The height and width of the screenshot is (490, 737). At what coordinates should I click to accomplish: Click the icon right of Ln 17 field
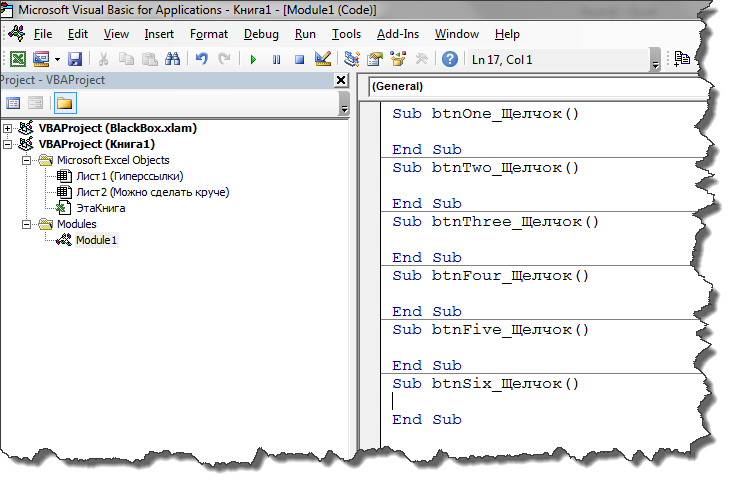(682, 59)
